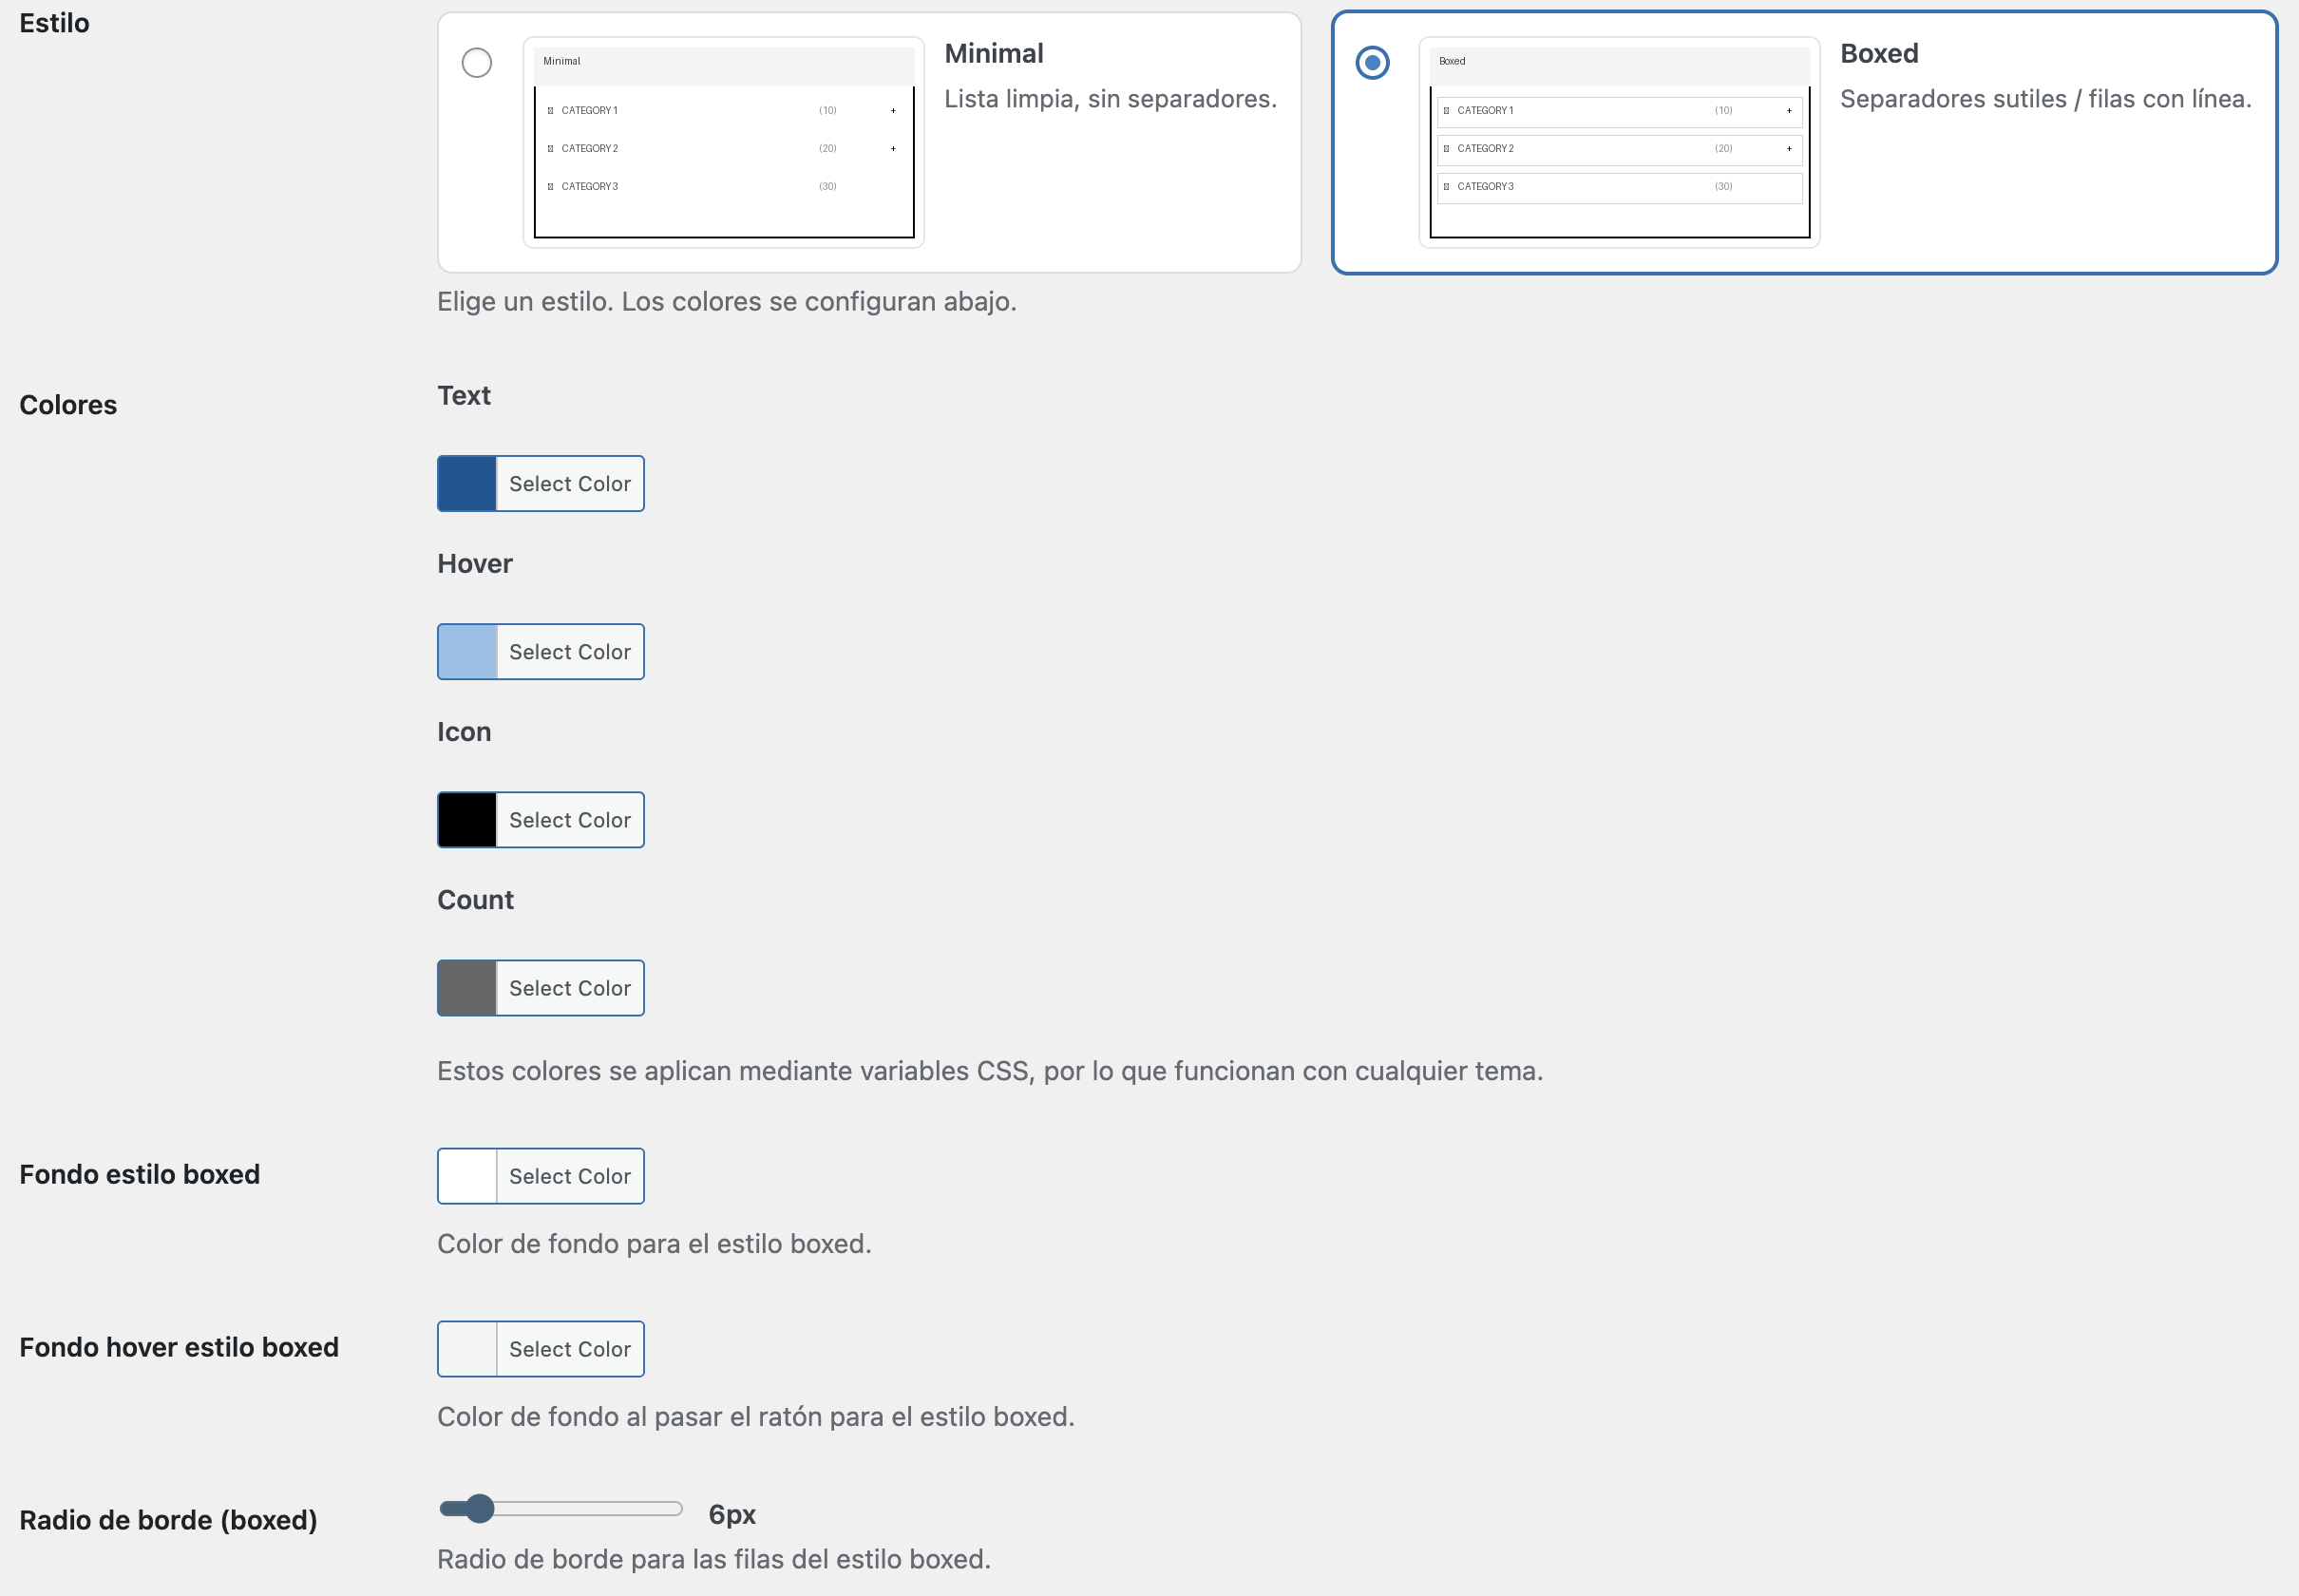
Task: Click the black Icon color swatch
Action: (x=467, y=820)
